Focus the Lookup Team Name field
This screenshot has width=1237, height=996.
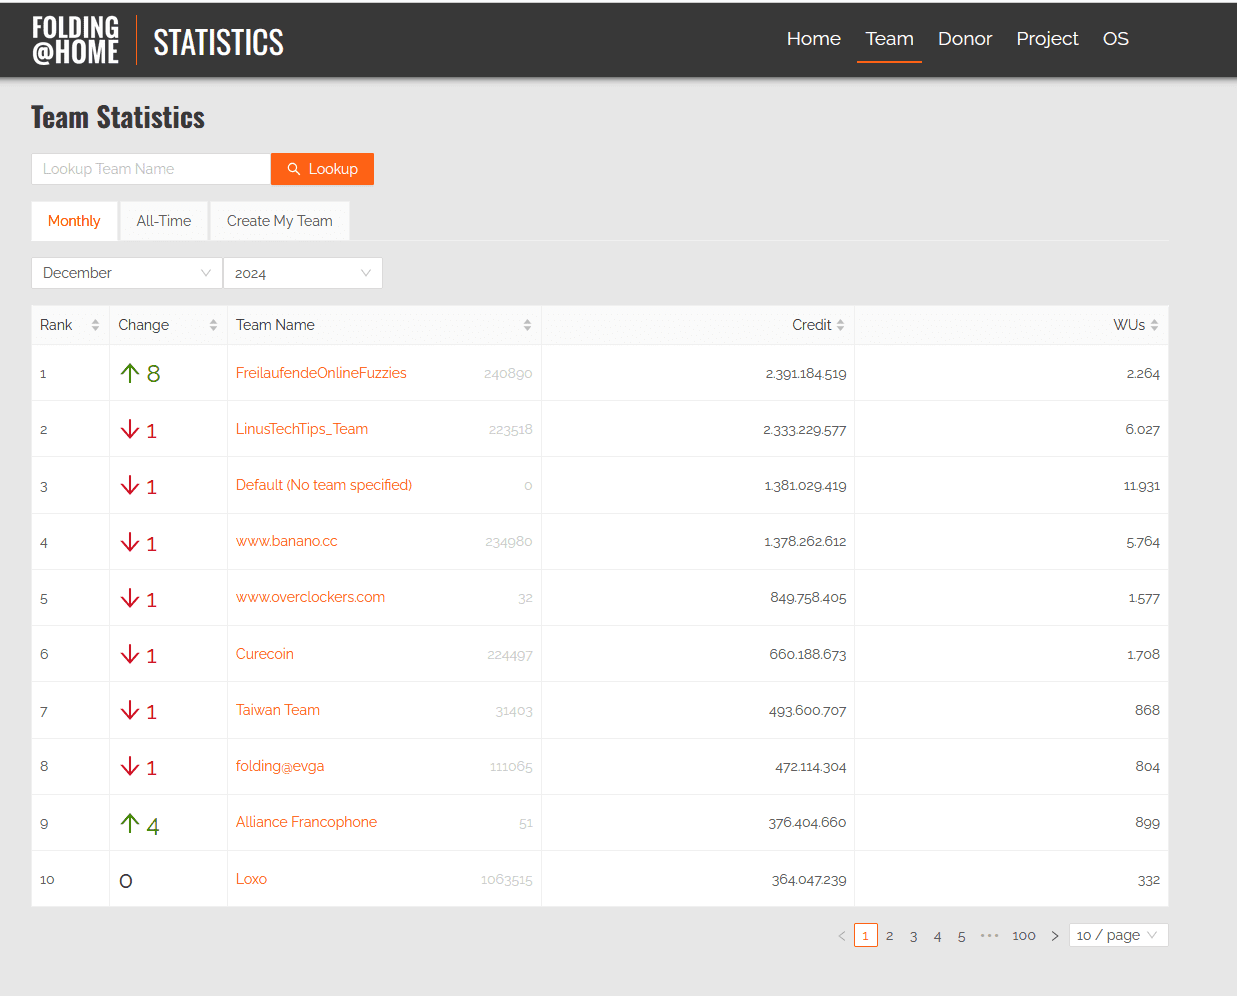(x=151, y=169)
